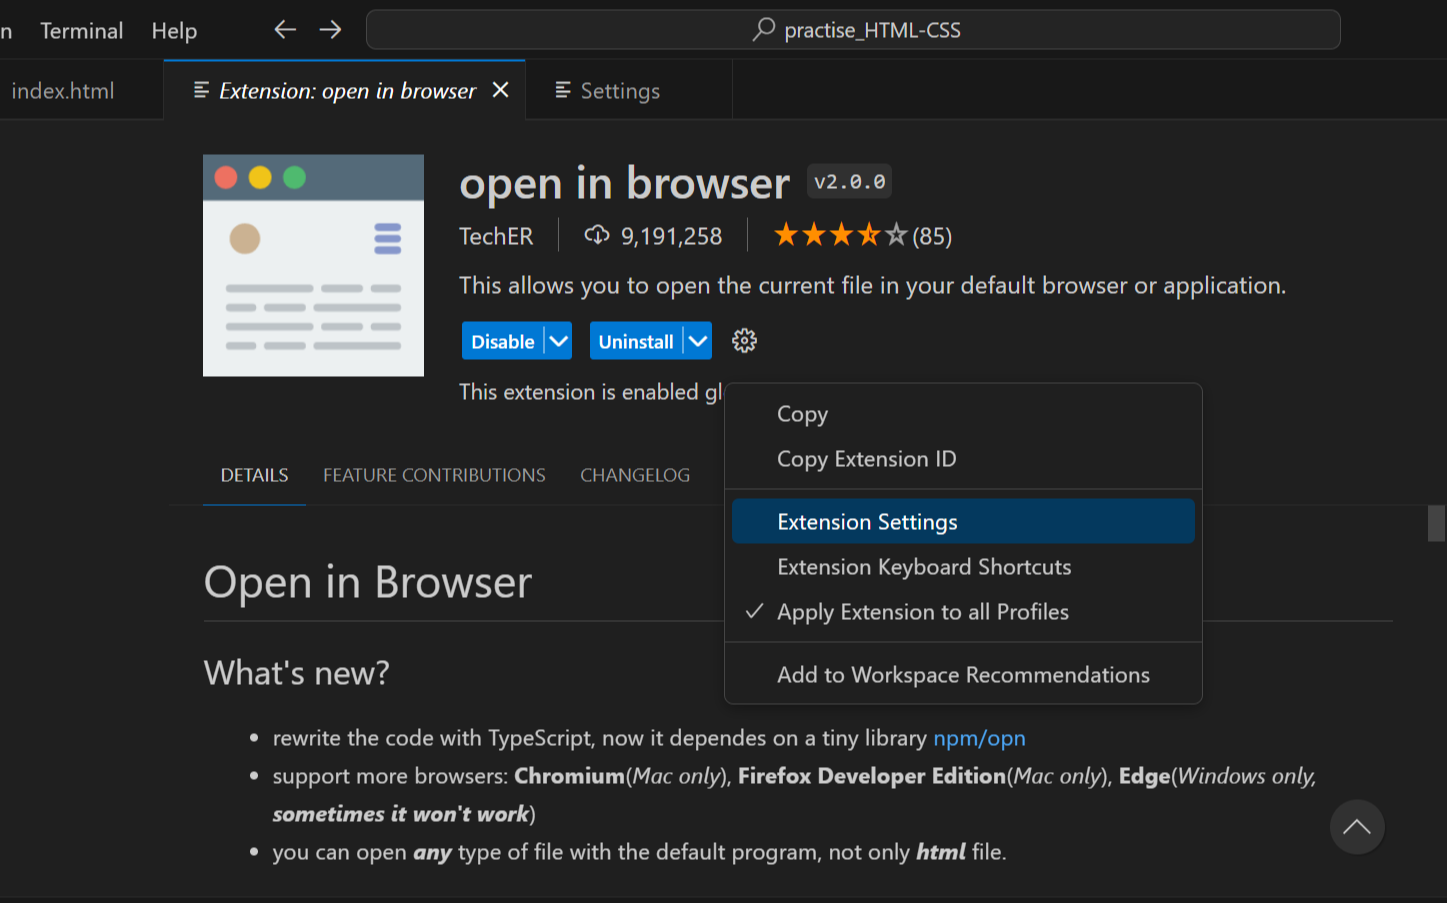The width and height of the screenshot is (1447, 903).
Task: Click the TechER publisher name
Action: click(x=496, y=236)
